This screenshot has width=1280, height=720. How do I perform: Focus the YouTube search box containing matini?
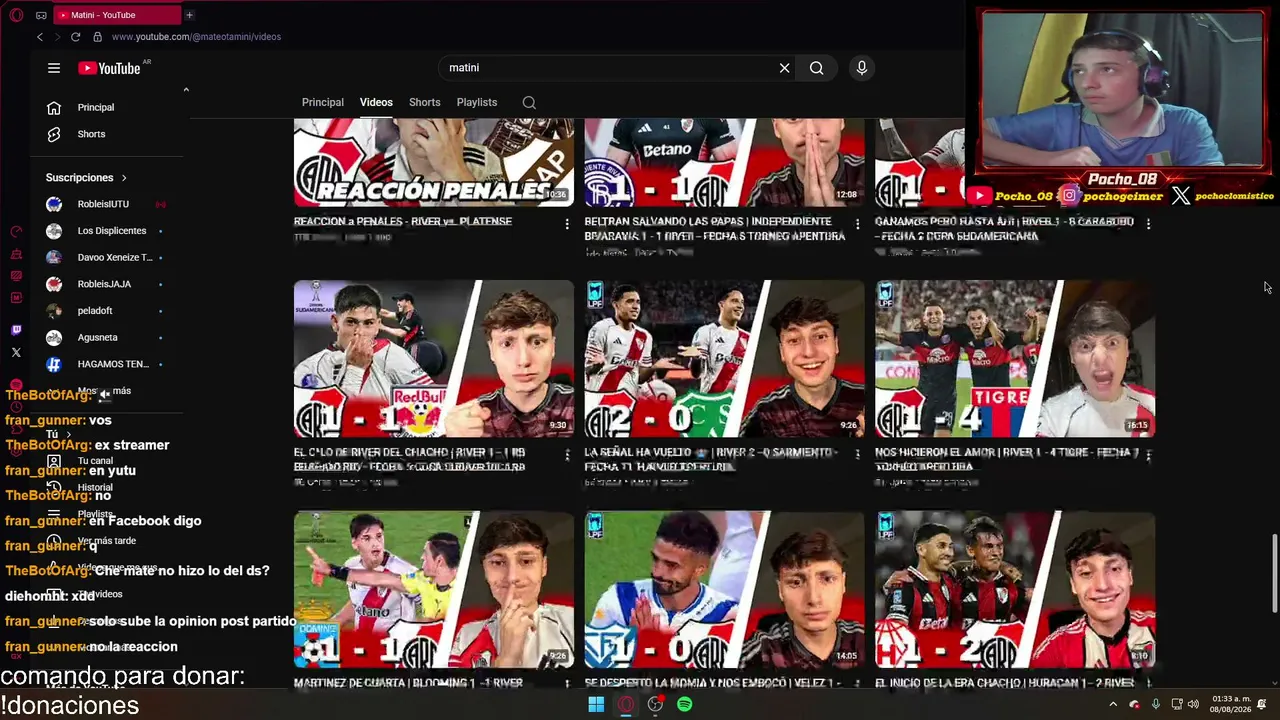click(x=610, y=68)
